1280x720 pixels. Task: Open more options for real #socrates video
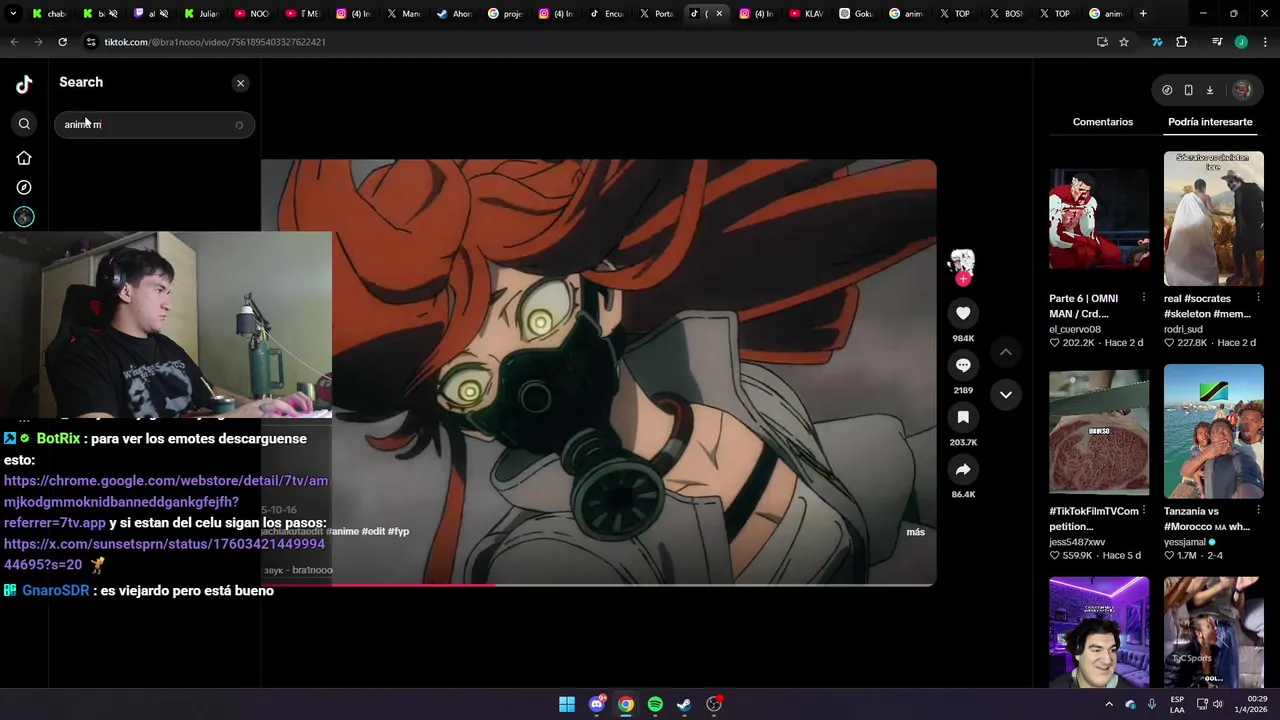1258,298
